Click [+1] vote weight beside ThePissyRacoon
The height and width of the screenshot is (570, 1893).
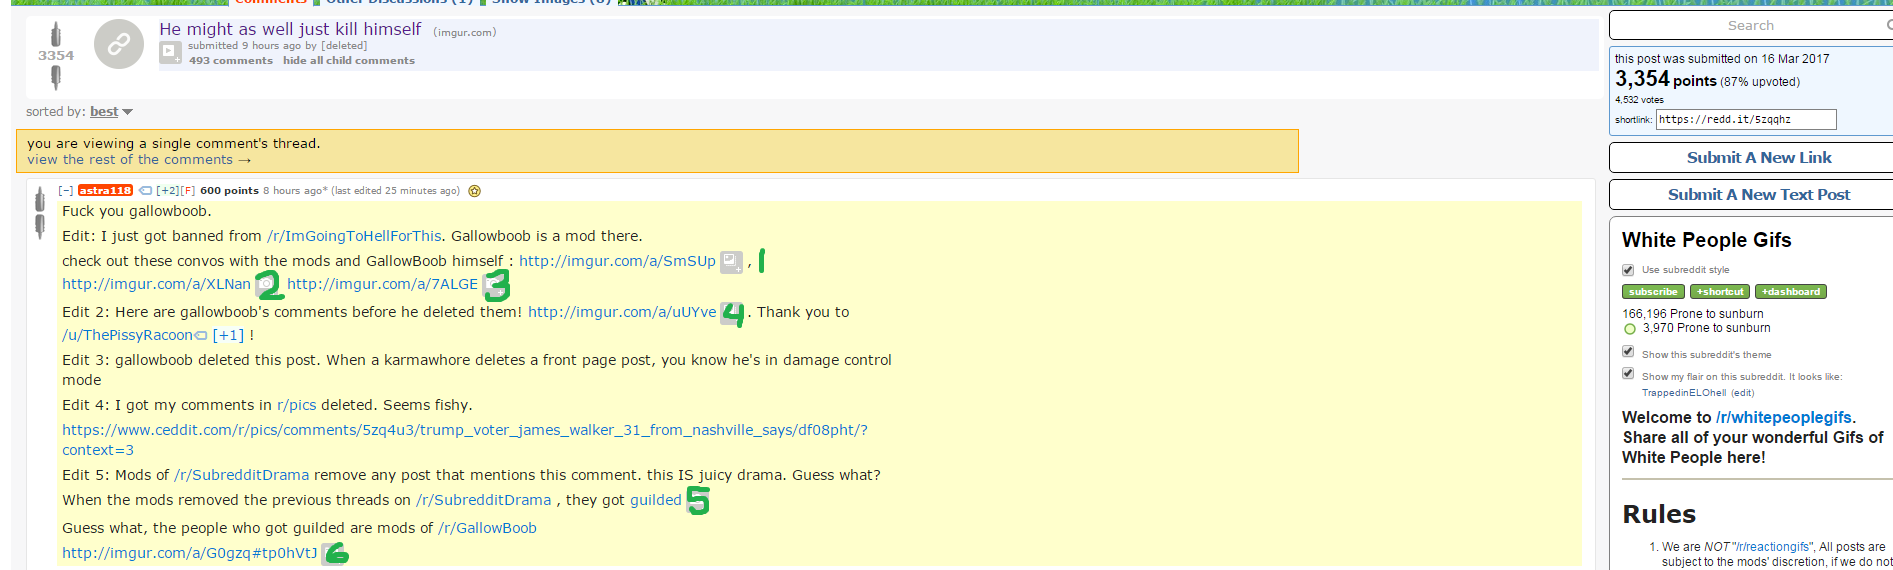click(x=228, y=335)
